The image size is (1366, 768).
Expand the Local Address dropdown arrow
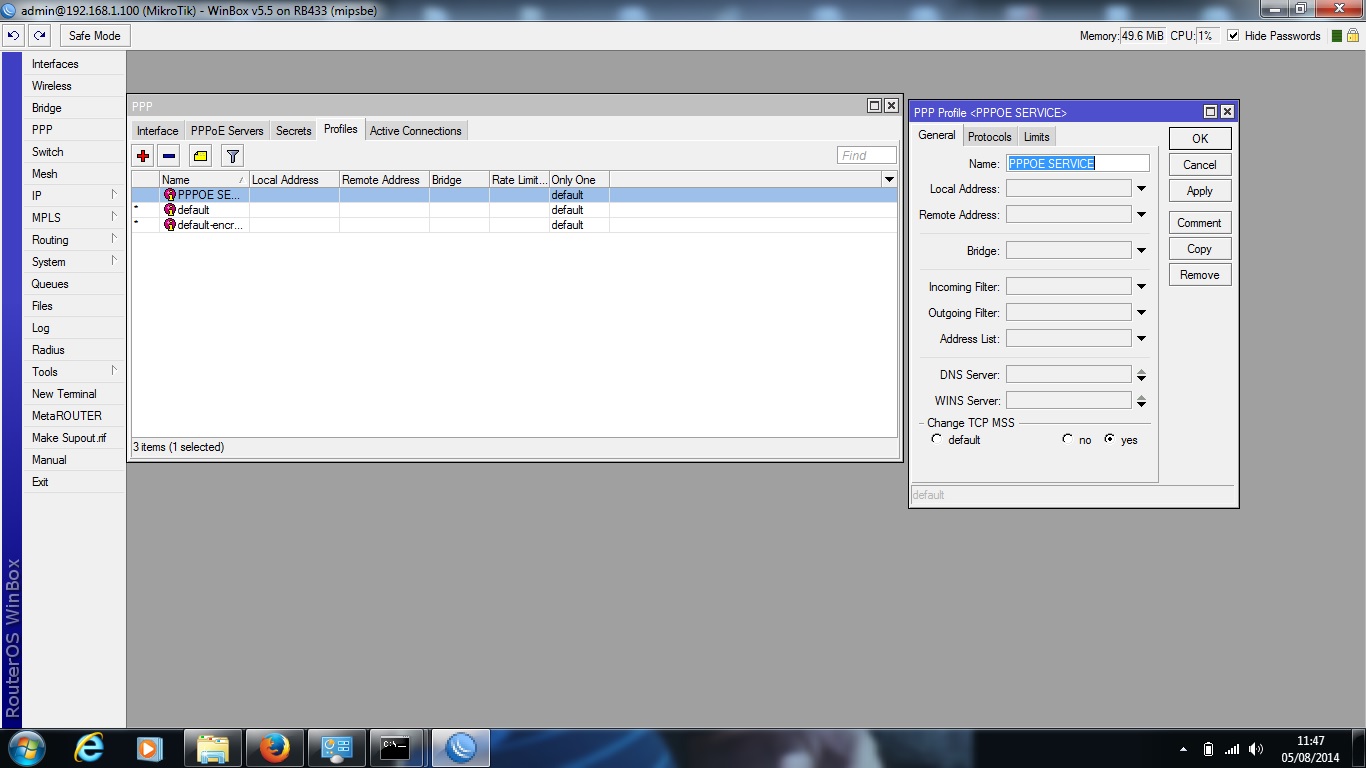1141,189
